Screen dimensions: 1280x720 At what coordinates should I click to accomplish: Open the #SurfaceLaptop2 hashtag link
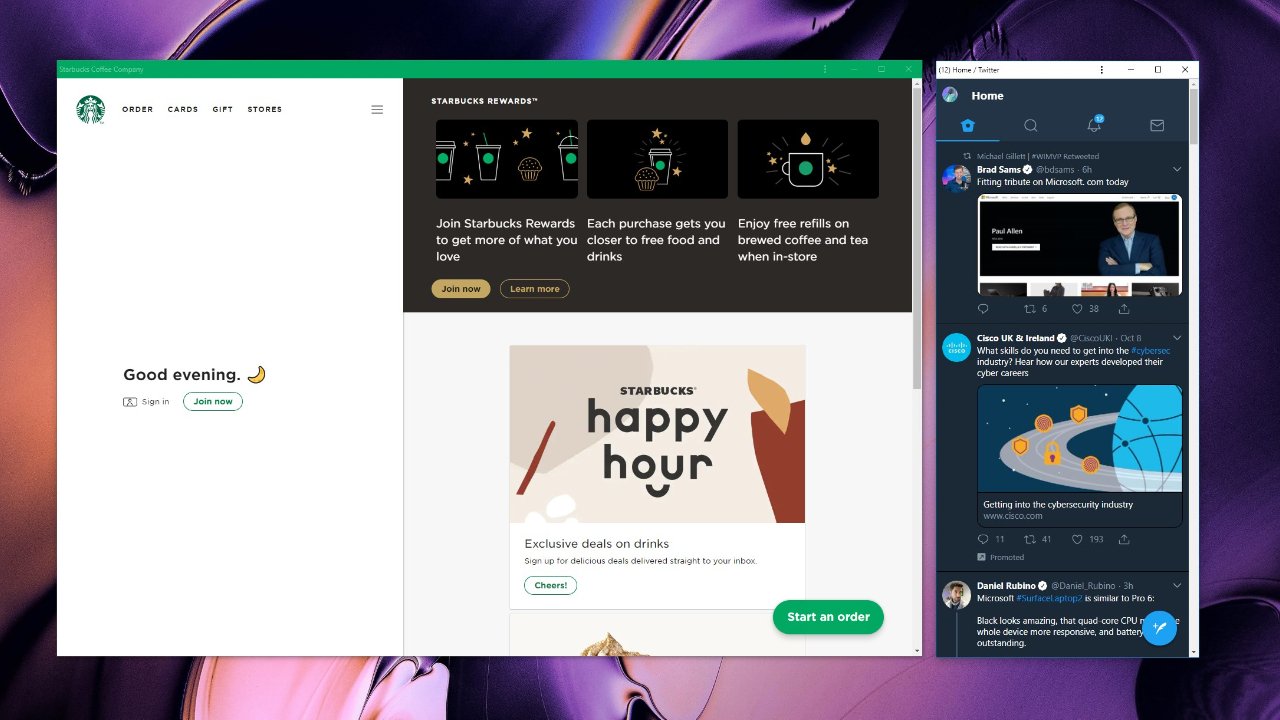1049,598
